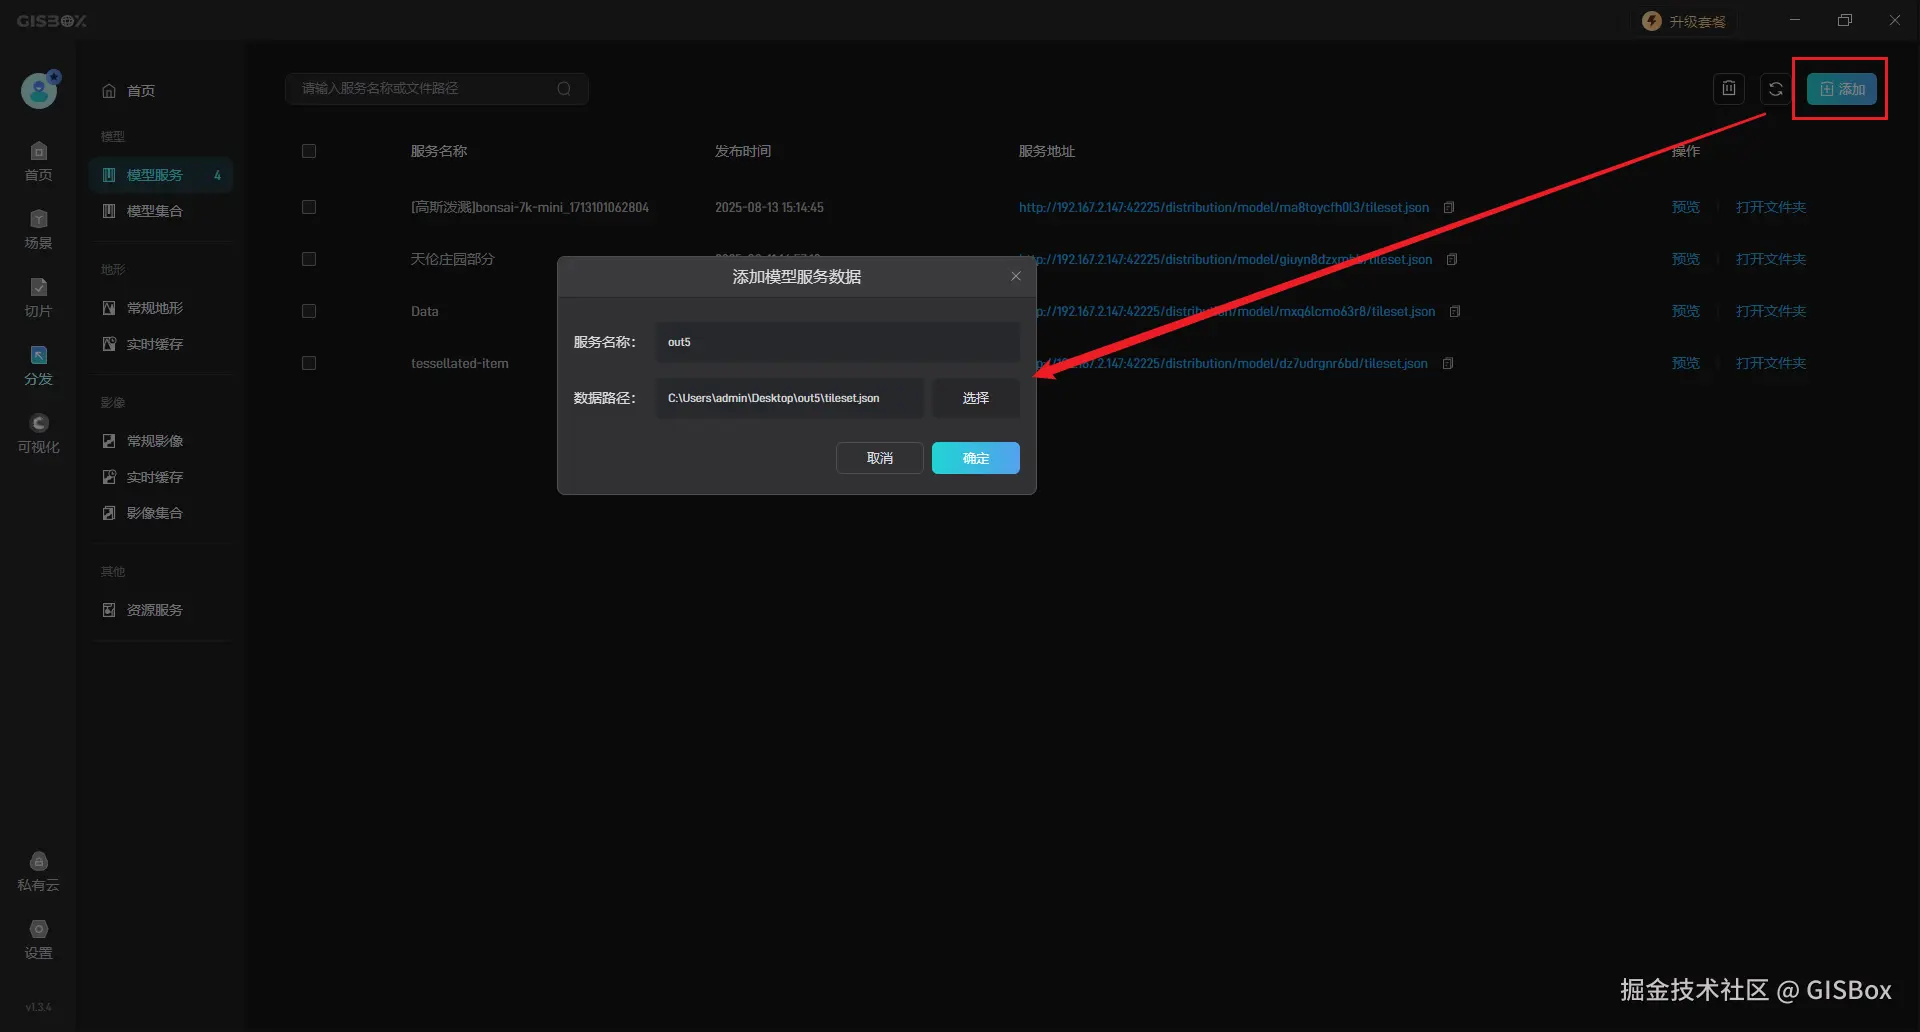Click the service name tessellated-item
The height and width of the screenshot is (1032, 1920).
[x=460, y=364]
